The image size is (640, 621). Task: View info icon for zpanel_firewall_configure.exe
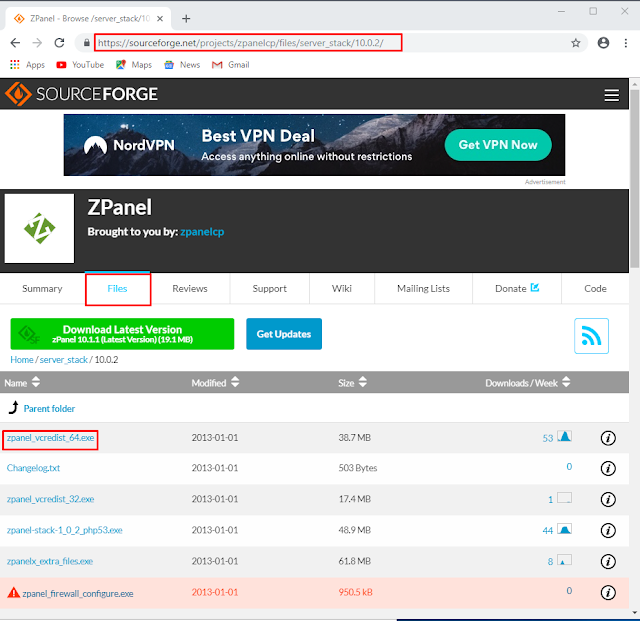[608, 592]
